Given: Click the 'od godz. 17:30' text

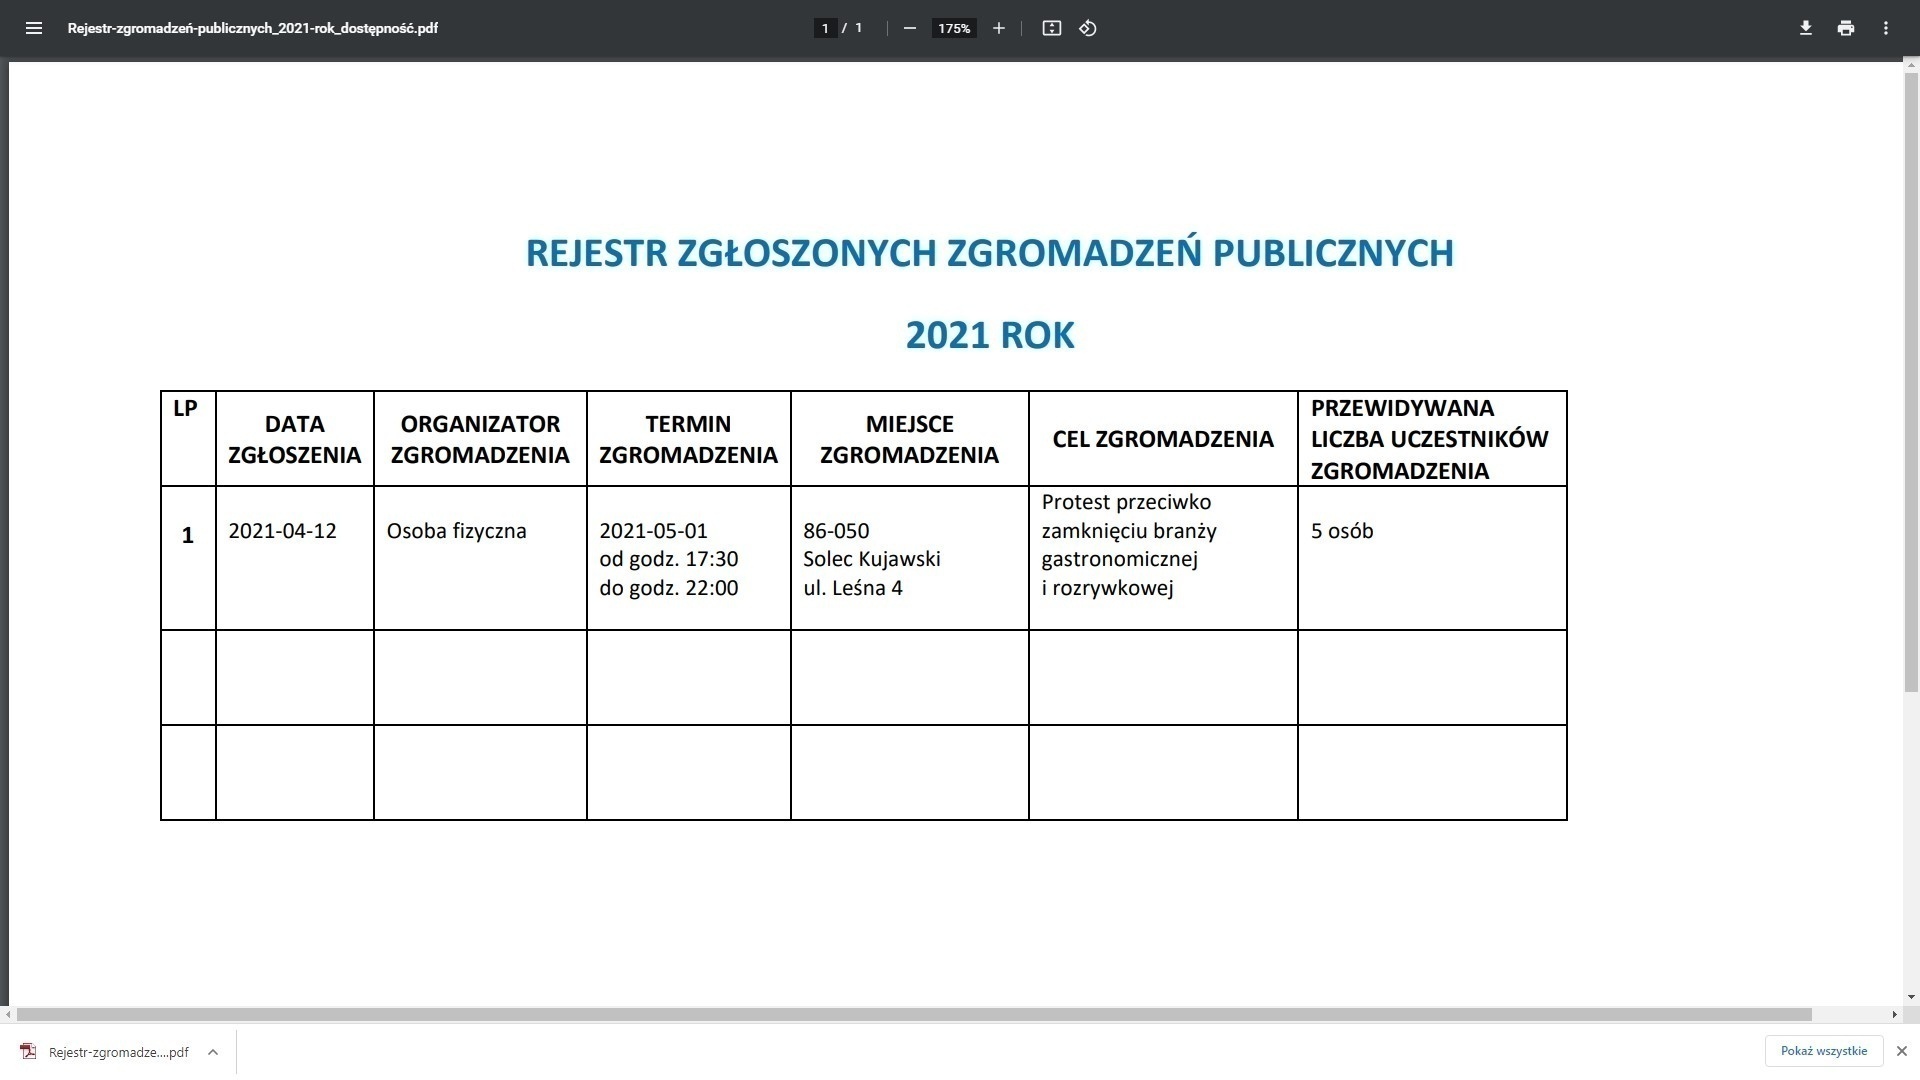Looking at the screenshot, I should [669, 559].
